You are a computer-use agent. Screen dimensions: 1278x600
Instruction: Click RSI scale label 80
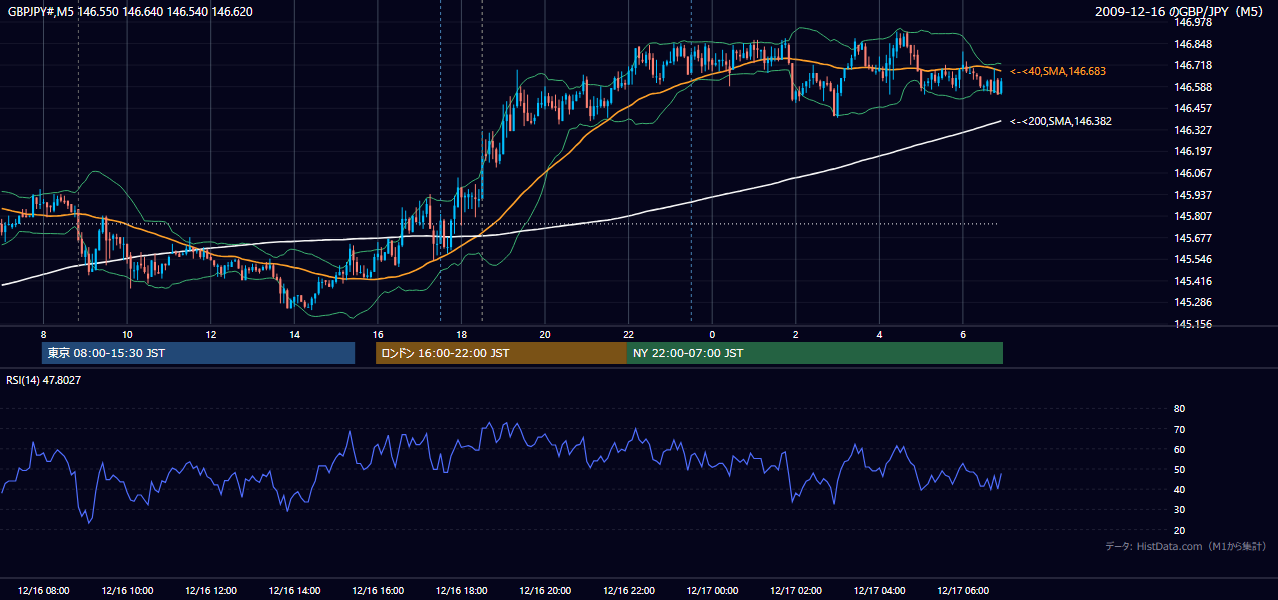click(x=1179, y=409)
